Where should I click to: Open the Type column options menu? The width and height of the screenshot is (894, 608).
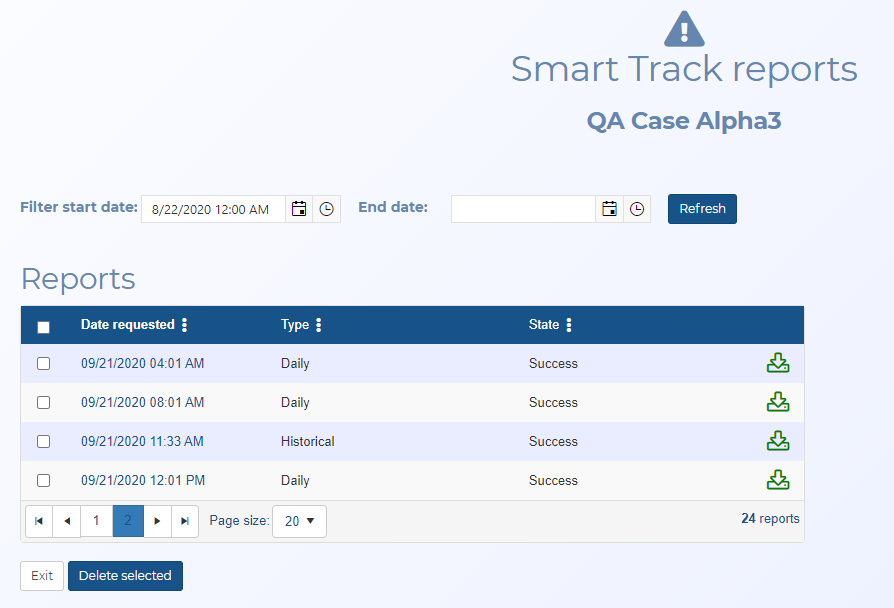point(319,325)
